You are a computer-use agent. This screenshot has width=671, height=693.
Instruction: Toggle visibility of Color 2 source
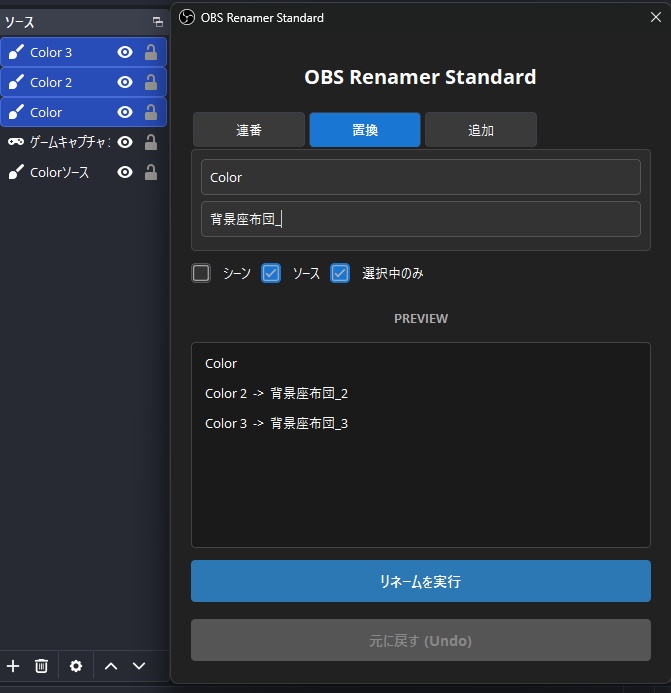coord(125,82)
